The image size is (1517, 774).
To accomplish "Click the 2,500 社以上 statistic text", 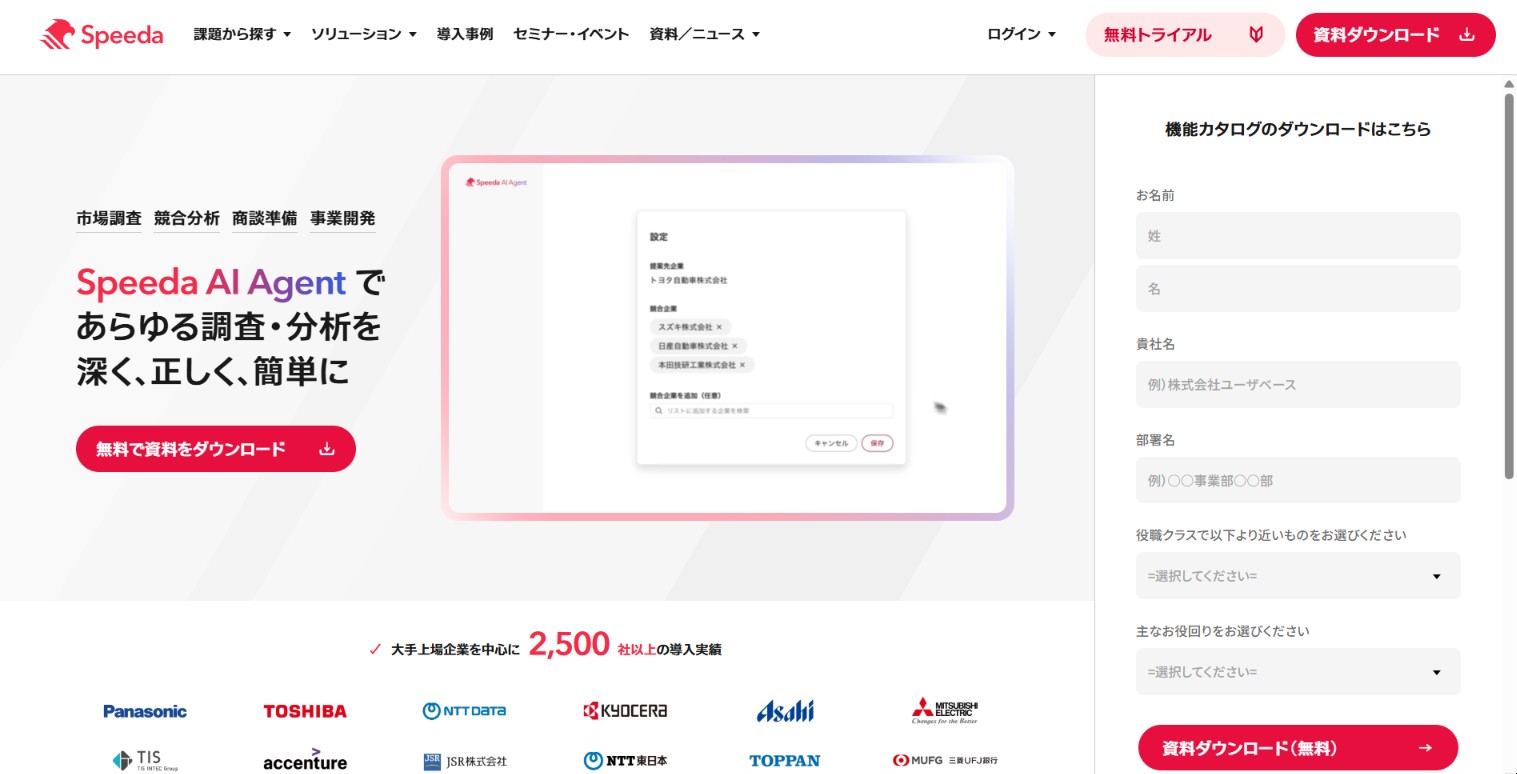I will click(591, 646).
